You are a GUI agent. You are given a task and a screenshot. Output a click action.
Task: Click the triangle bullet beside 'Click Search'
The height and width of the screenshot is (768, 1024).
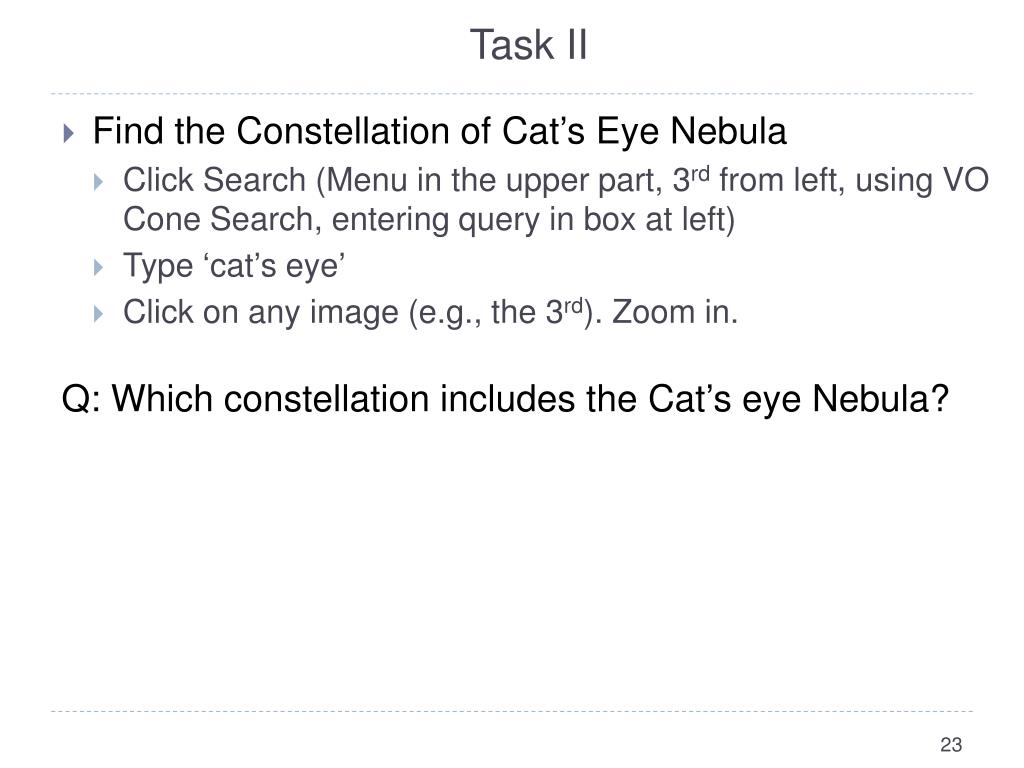tap(99, 182)
